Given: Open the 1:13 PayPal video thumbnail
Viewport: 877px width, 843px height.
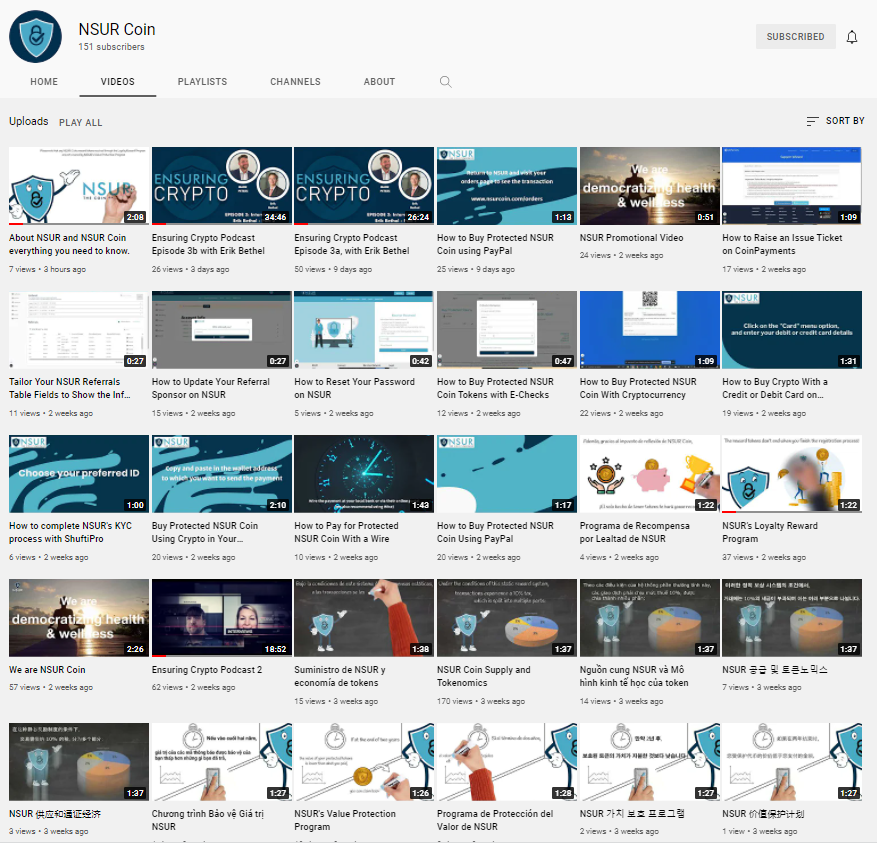Looking at the screenshot, I should [507, 186].
